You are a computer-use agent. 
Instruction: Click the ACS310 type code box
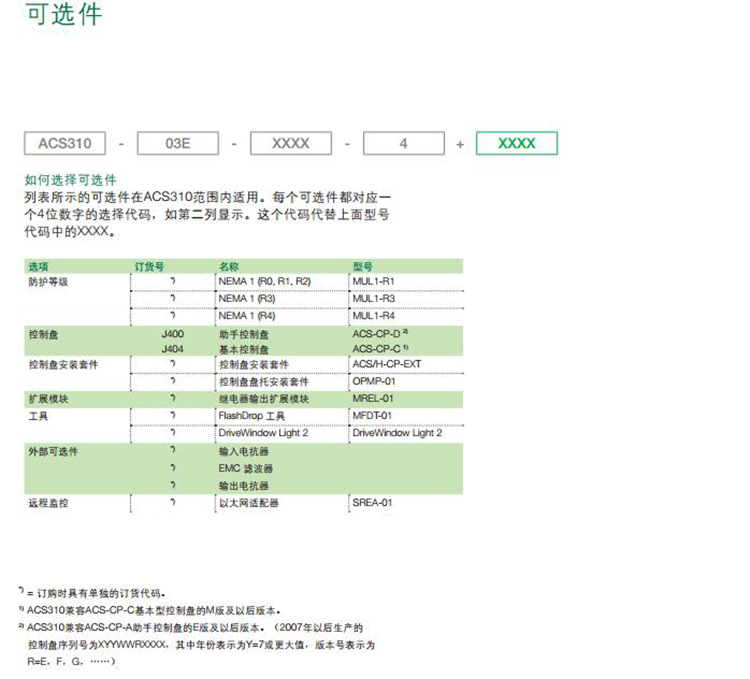pyautogui.click(x=65, y=143)
